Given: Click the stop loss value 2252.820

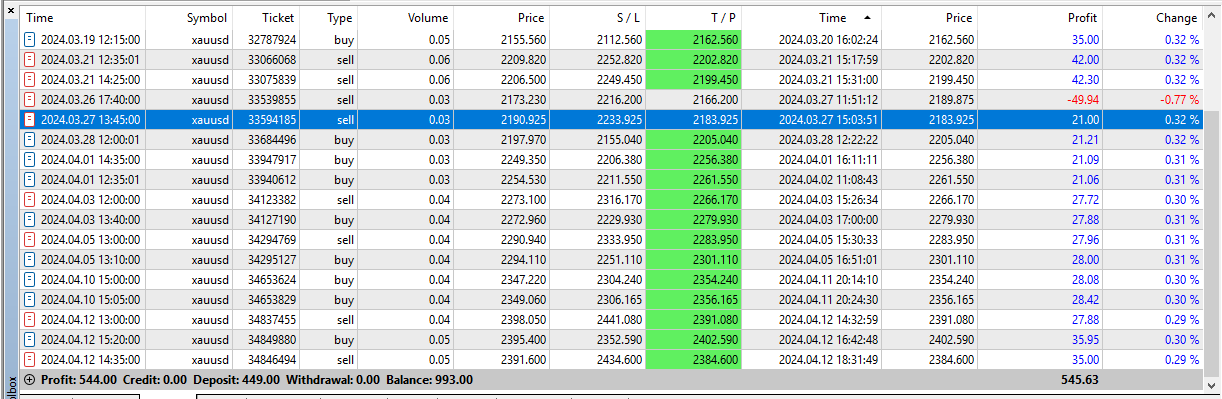Looking at the screenshot, I should coord(619,60).
